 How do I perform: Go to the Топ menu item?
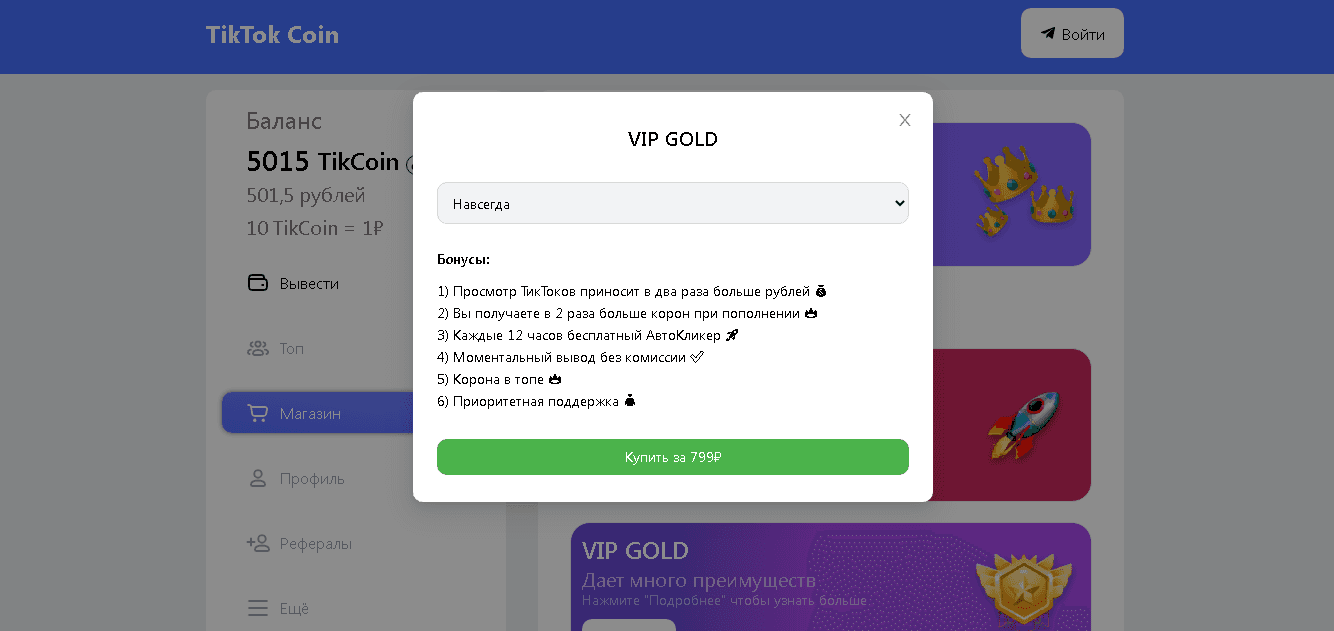pyautogui.click(x=292, y=348)
